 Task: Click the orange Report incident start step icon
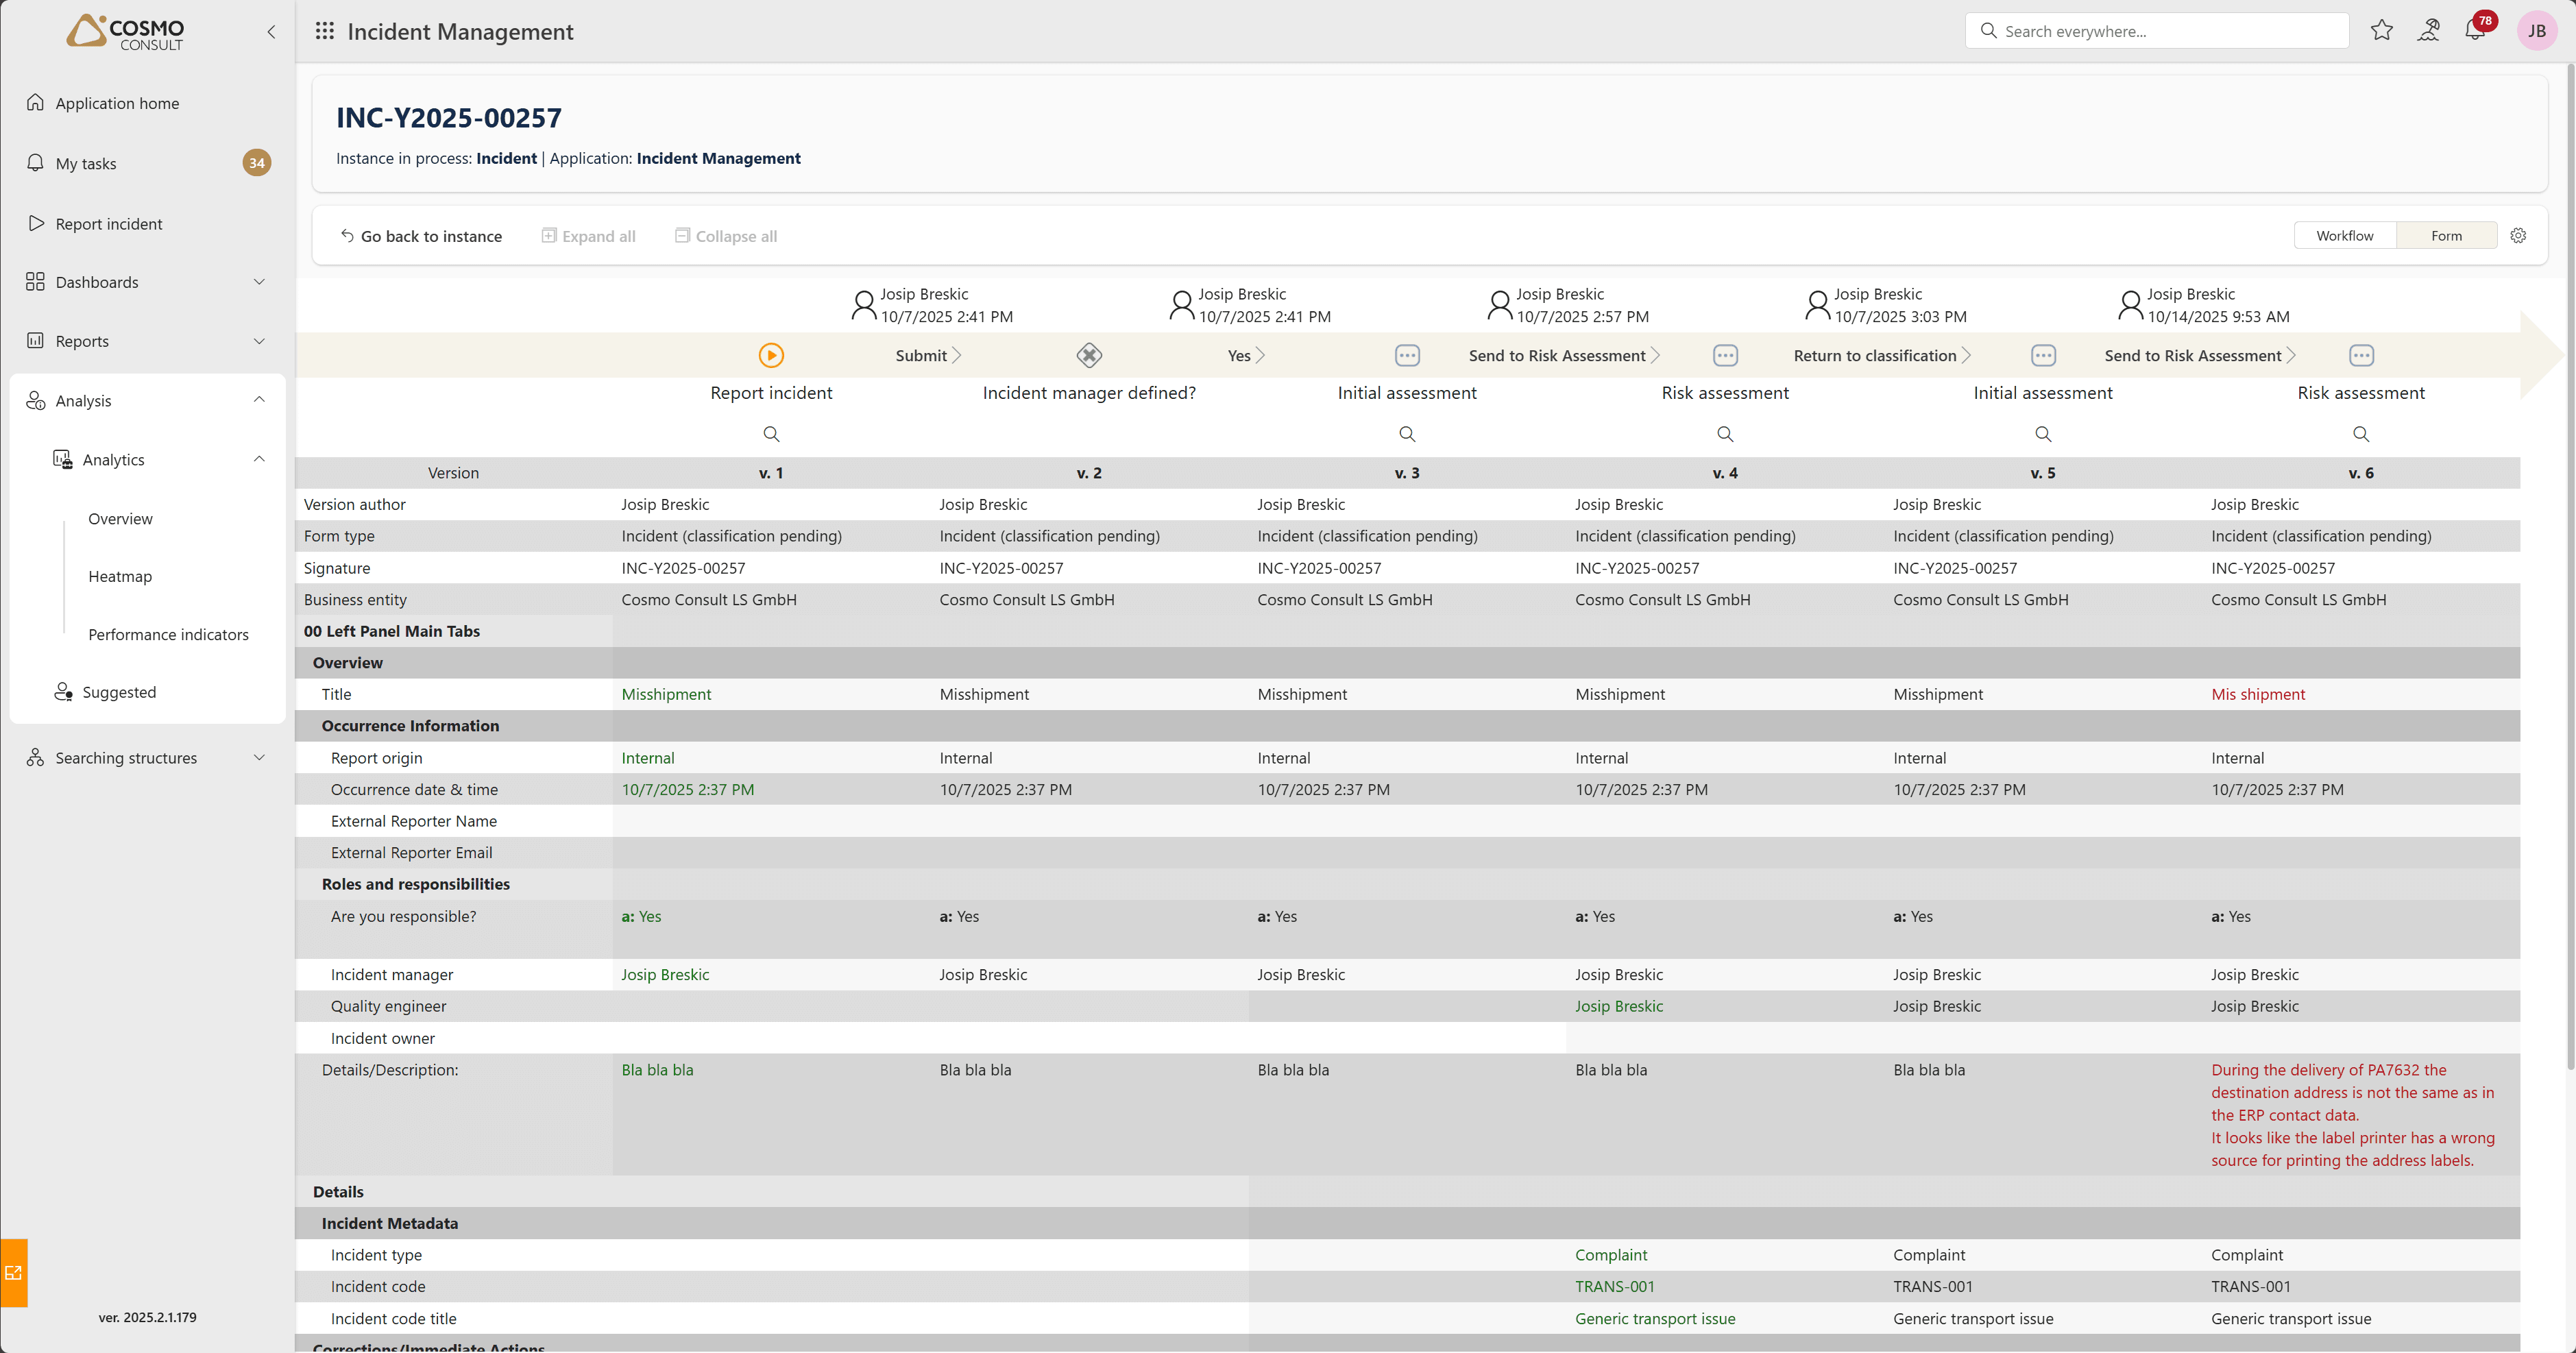[x=771, y=355]
